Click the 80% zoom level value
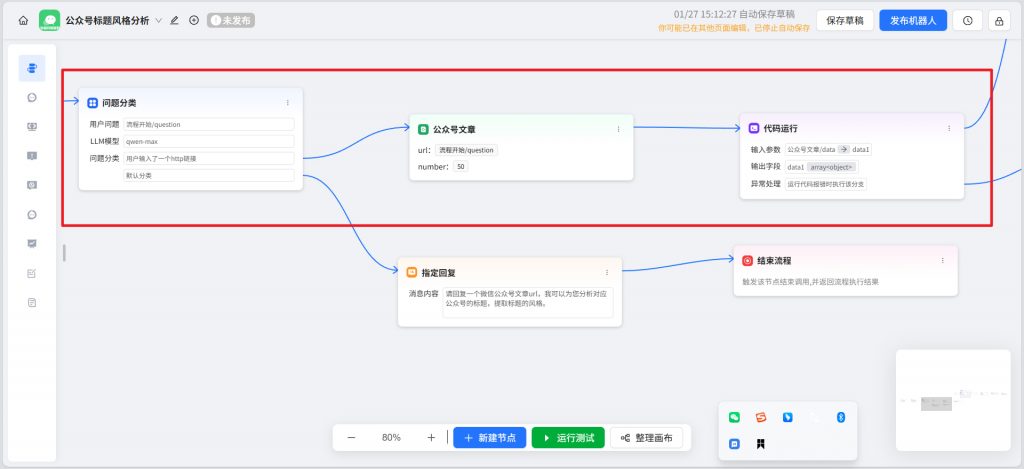Screen dimensions: 1024x469 (x=391, y=438)
